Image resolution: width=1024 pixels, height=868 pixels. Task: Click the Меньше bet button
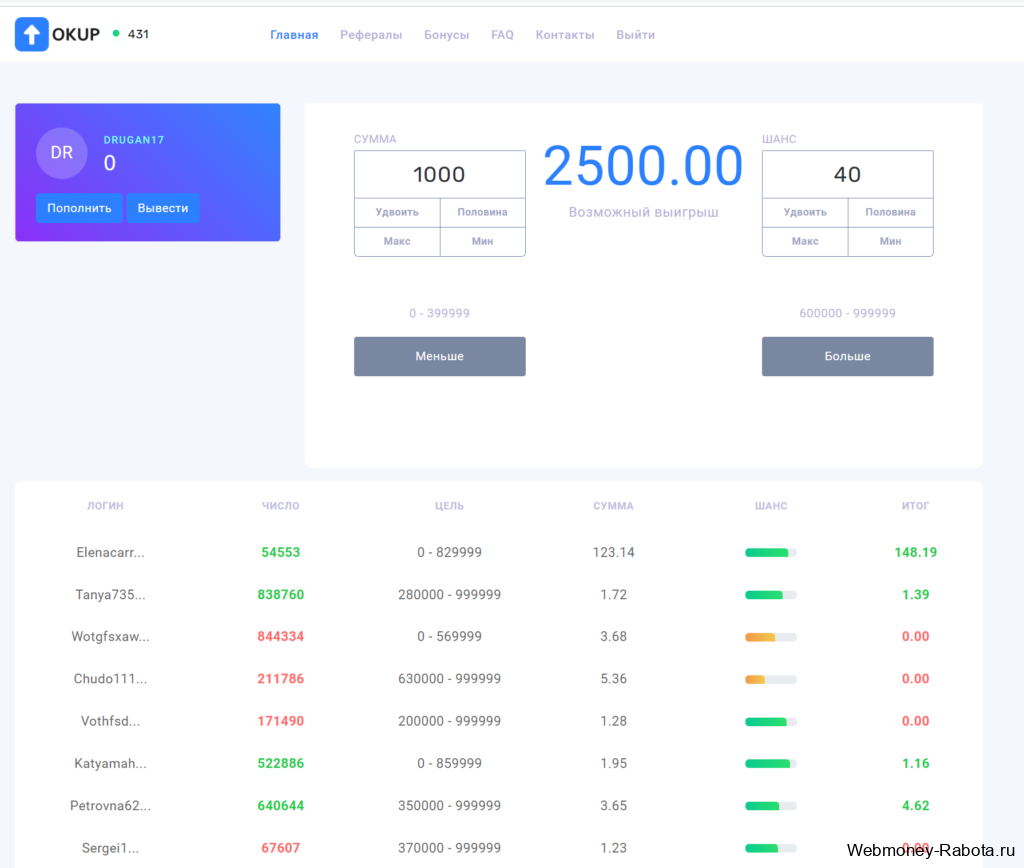pyautogui.click(x=440, y=357)
